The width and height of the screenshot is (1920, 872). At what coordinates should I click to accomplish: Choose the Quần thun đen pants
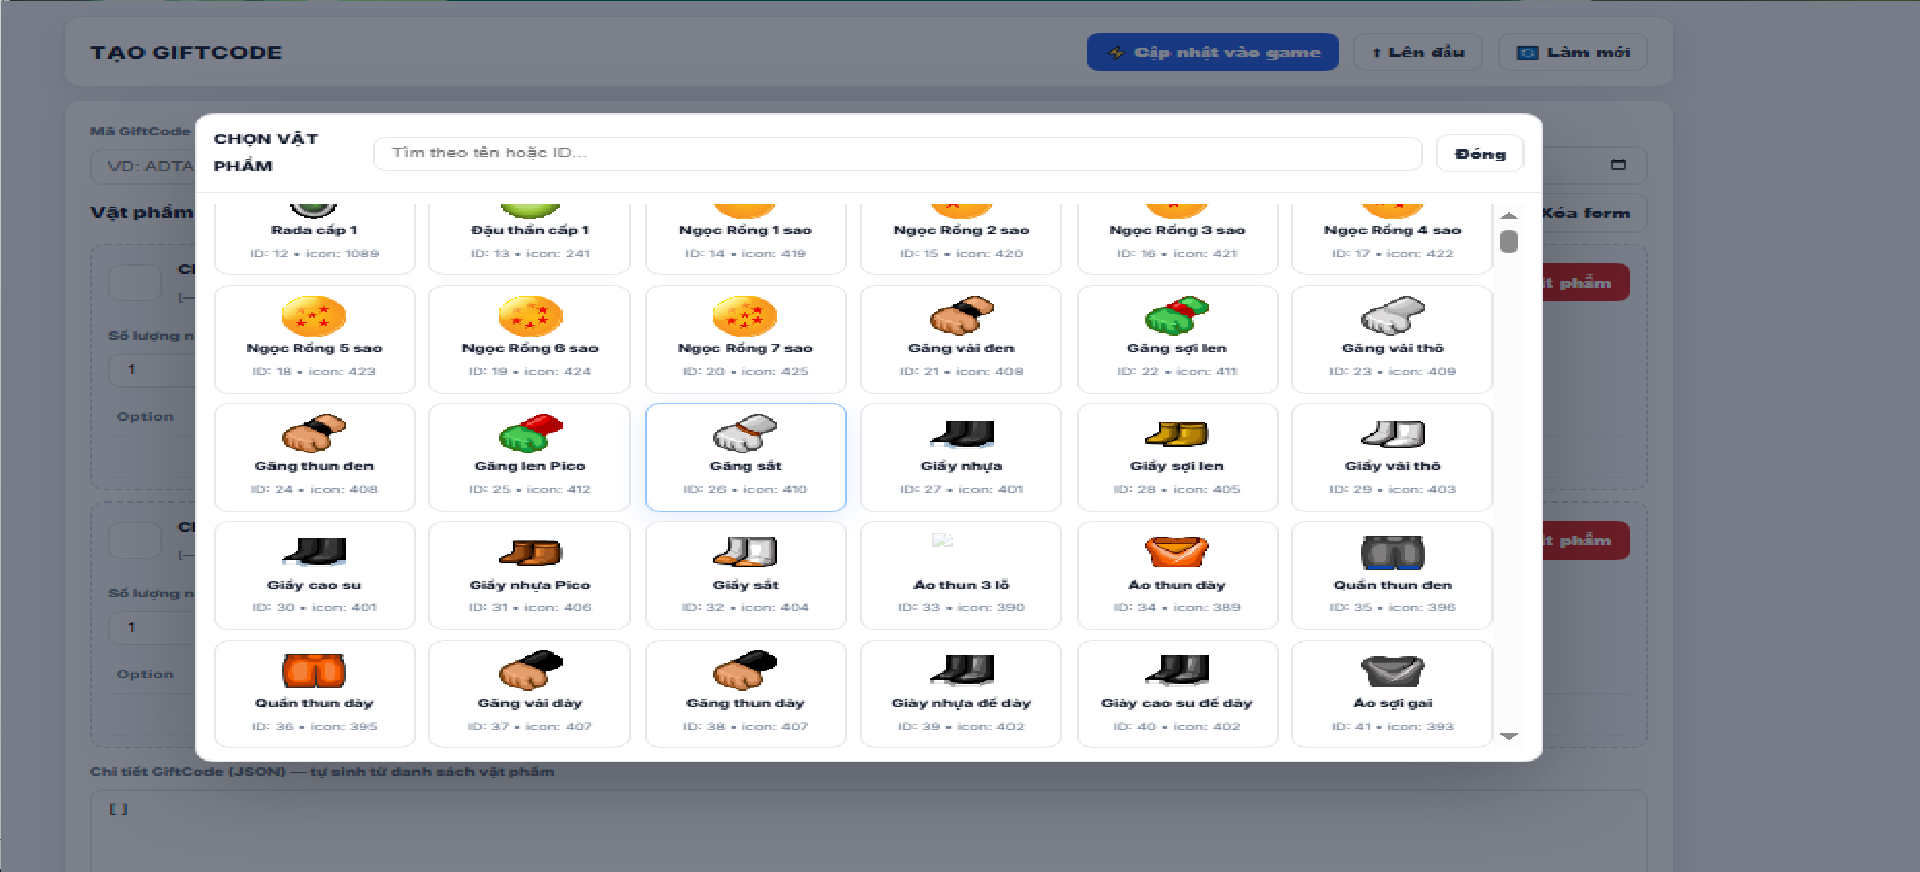click(1392, 575)
